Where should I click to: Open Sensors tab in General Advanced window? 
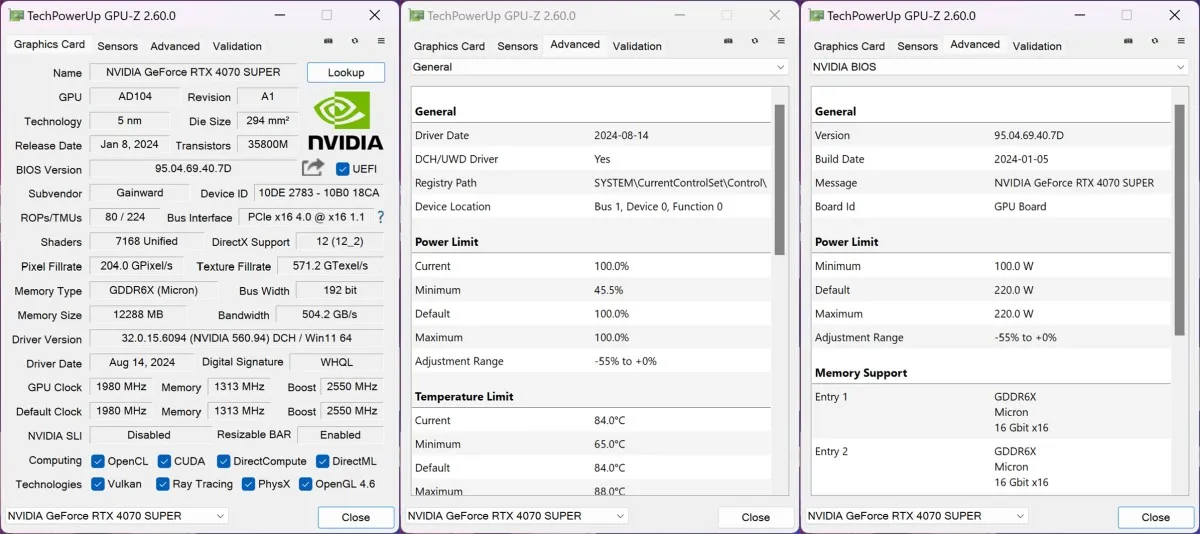point(518,46)
